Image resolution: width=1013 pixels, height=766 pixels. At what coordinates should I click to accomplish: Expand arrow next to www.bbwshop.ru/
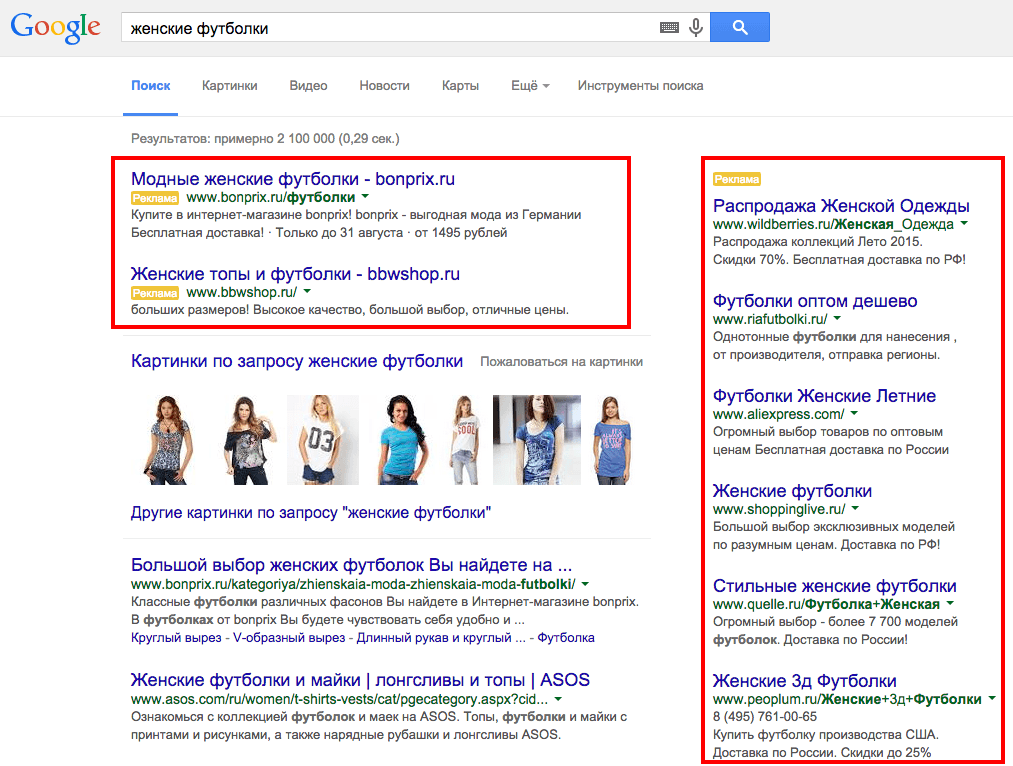tap(308, 291)
